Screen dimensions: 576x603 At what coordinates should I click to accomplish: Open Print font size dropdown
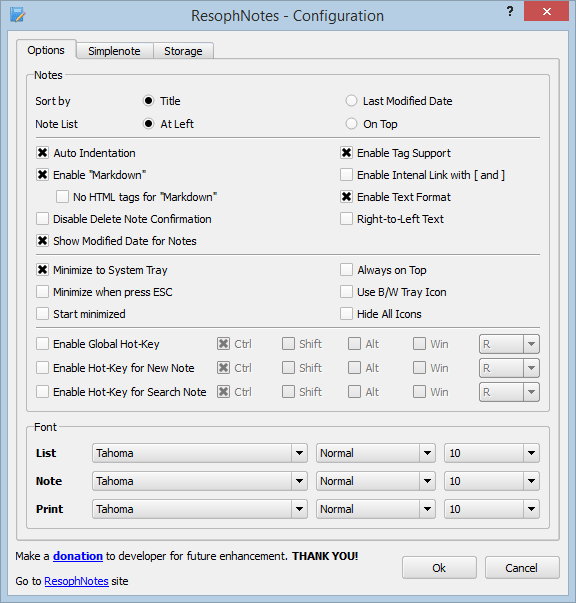pos(492,509)
